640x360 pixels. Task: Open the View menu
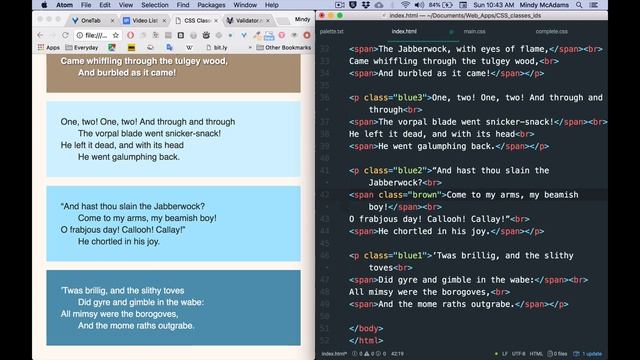[126, 5]
